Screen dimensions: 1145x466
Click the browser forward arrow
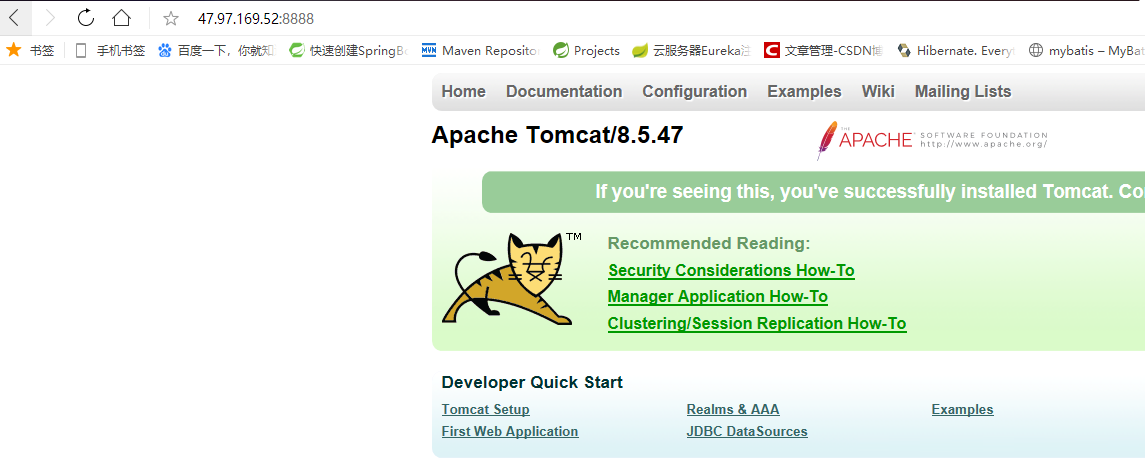50,18
